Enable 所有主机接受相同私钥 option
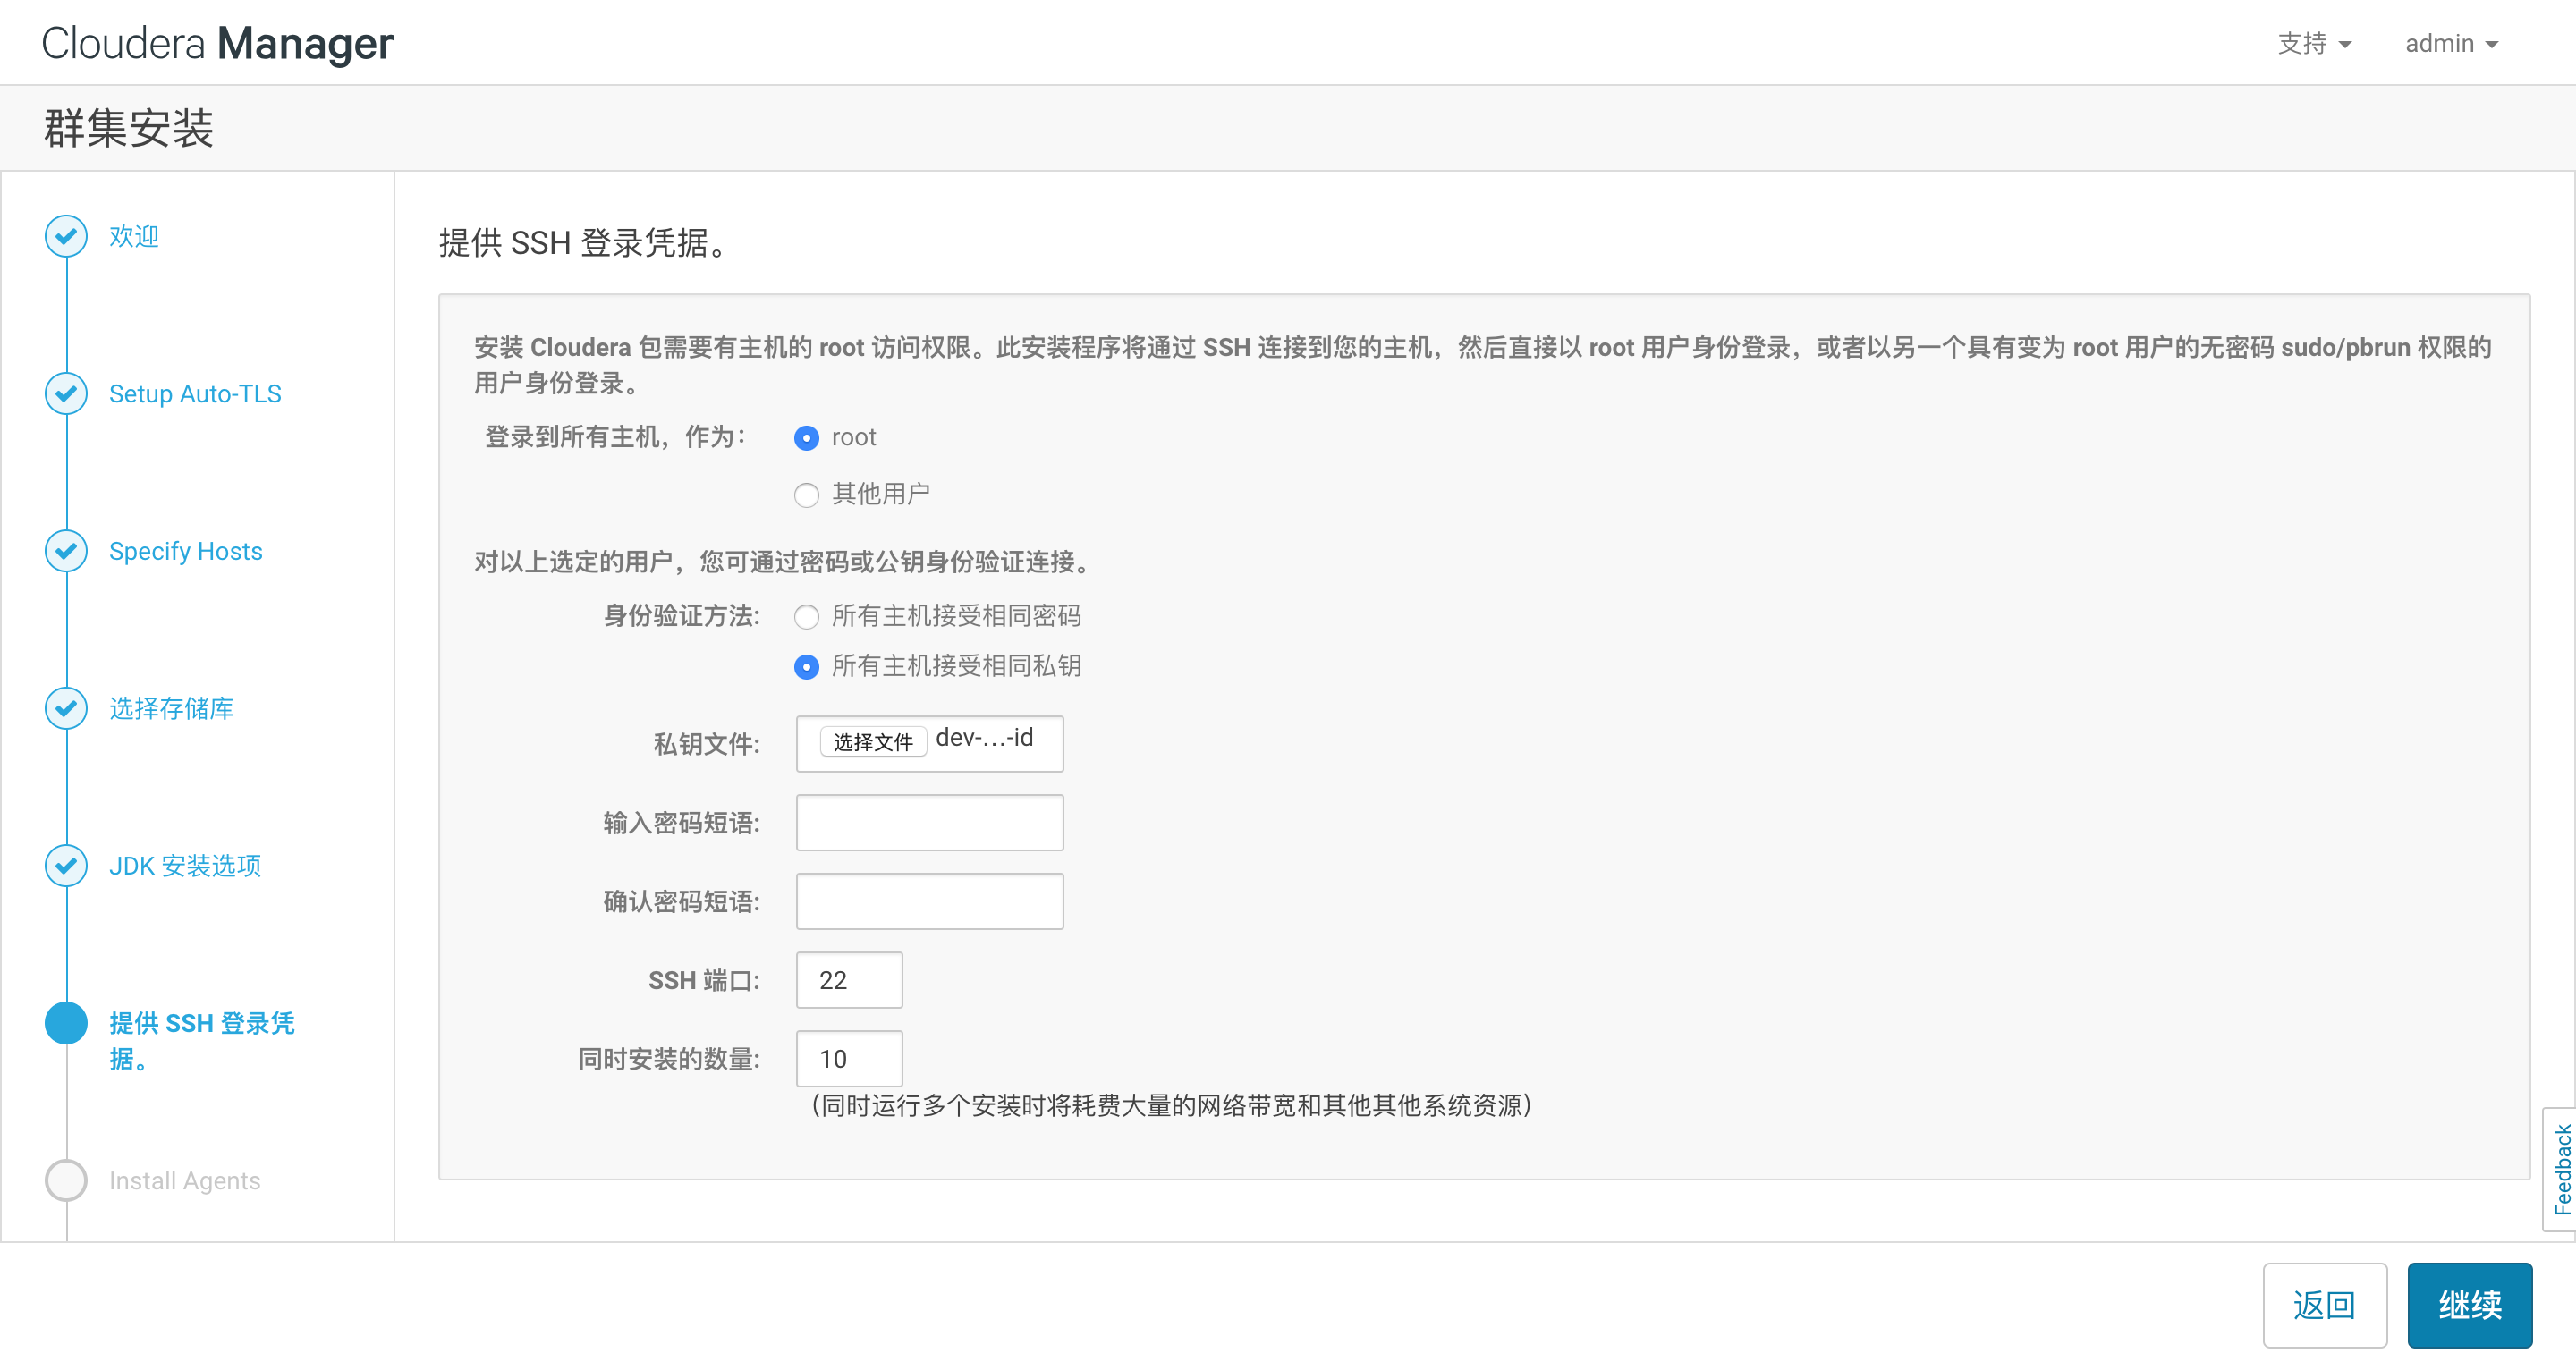The width and height of the screenshot is (2576, 1370). pyautogui.click(x=807, y=666)
